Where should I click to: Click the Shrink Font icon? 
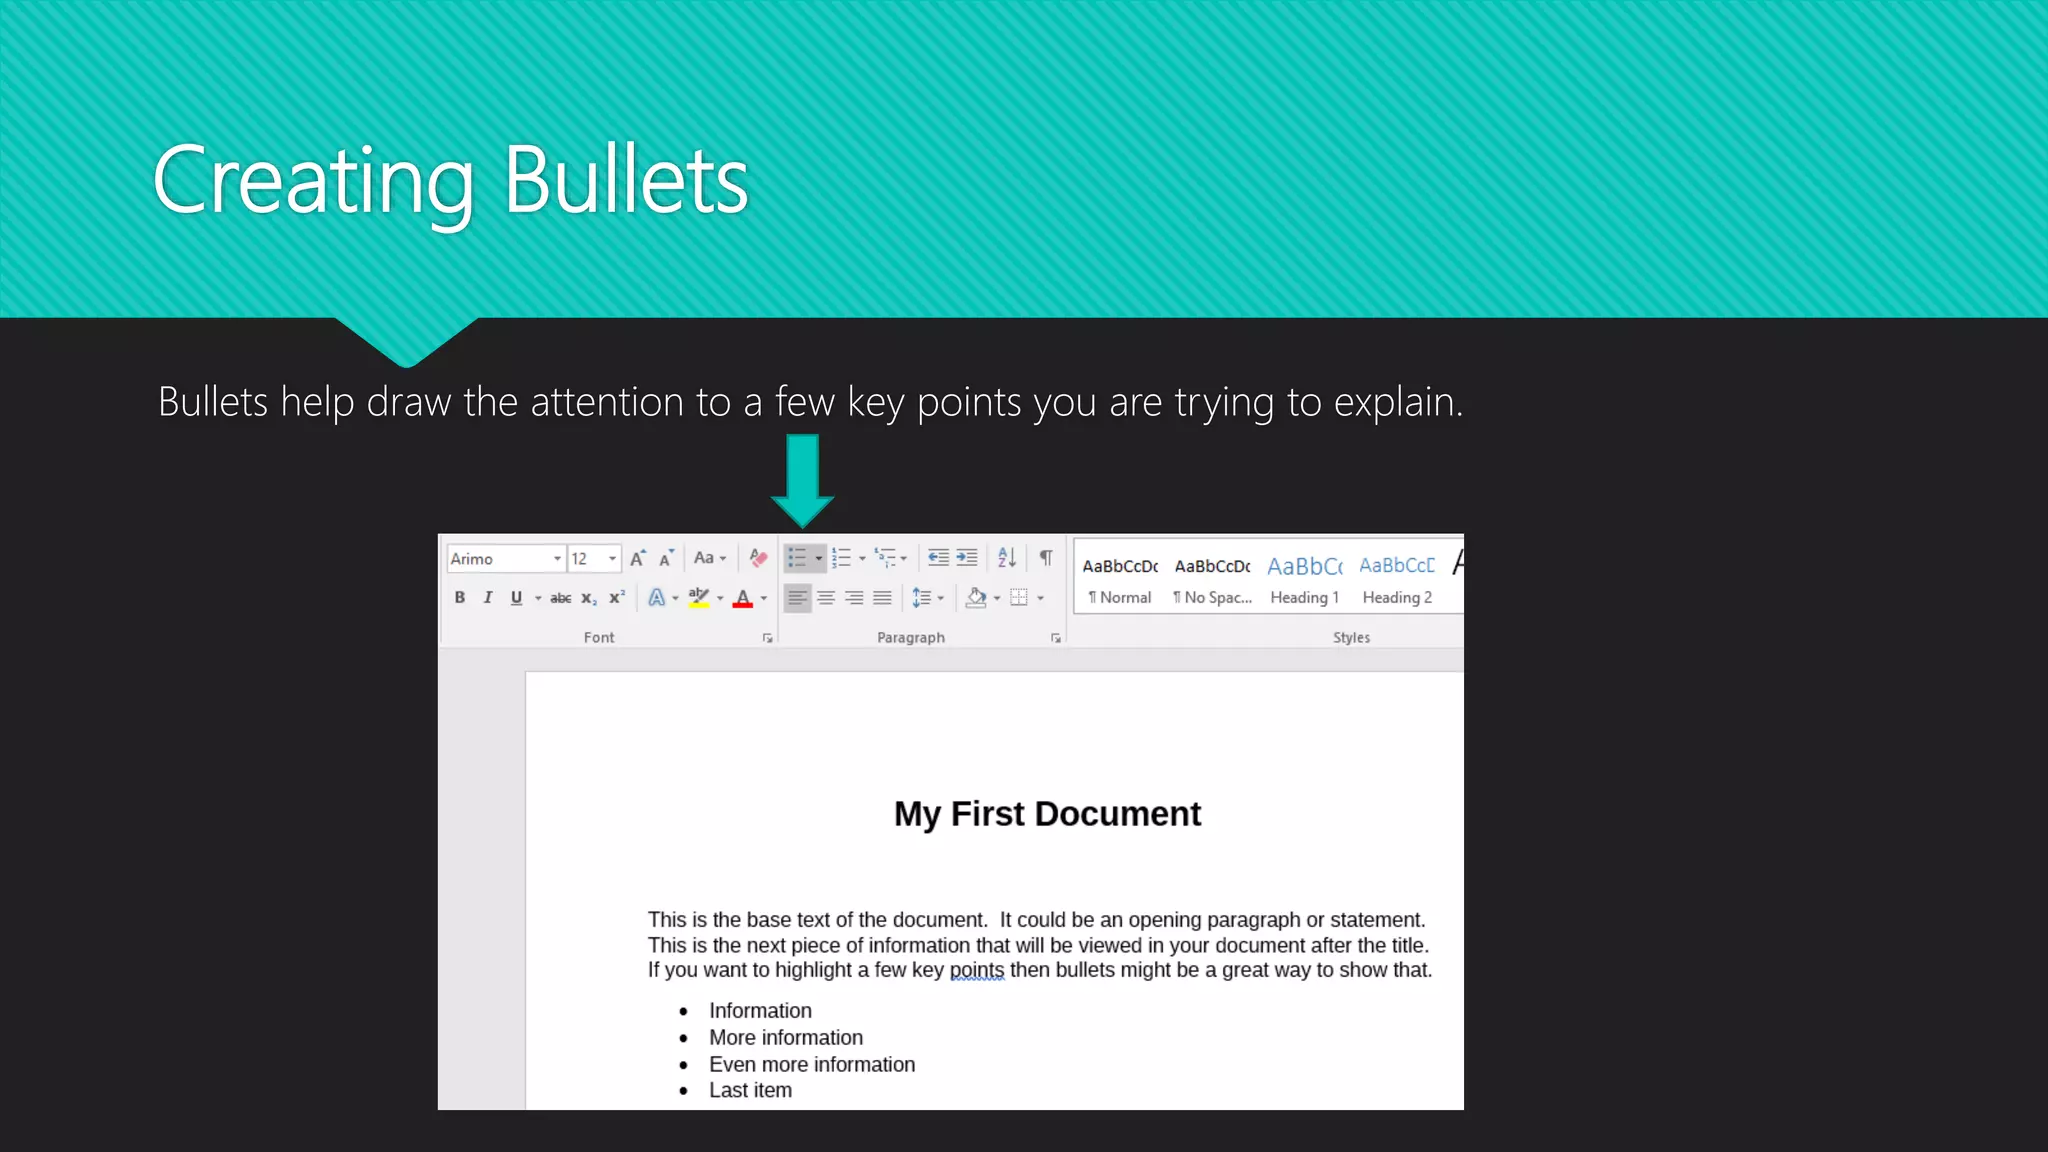[x=666, y=558]
